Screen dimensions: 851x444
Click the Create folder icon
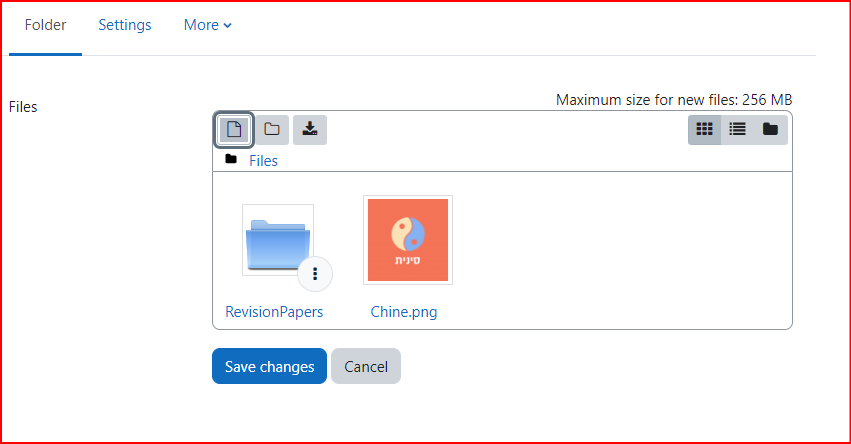pos(272,130)
